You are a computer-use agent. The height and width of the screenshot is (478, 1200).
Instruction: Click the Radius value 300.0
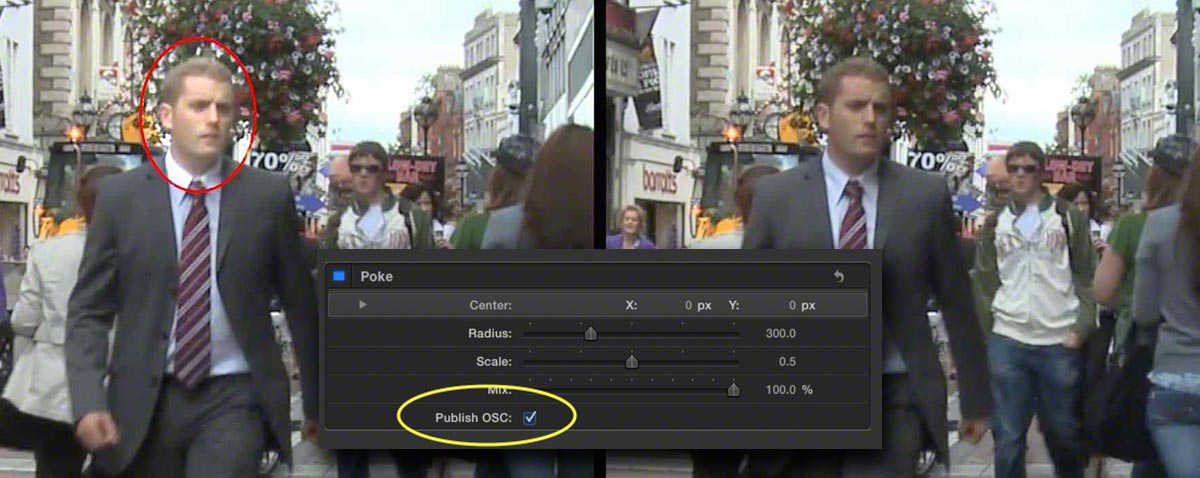780,333
